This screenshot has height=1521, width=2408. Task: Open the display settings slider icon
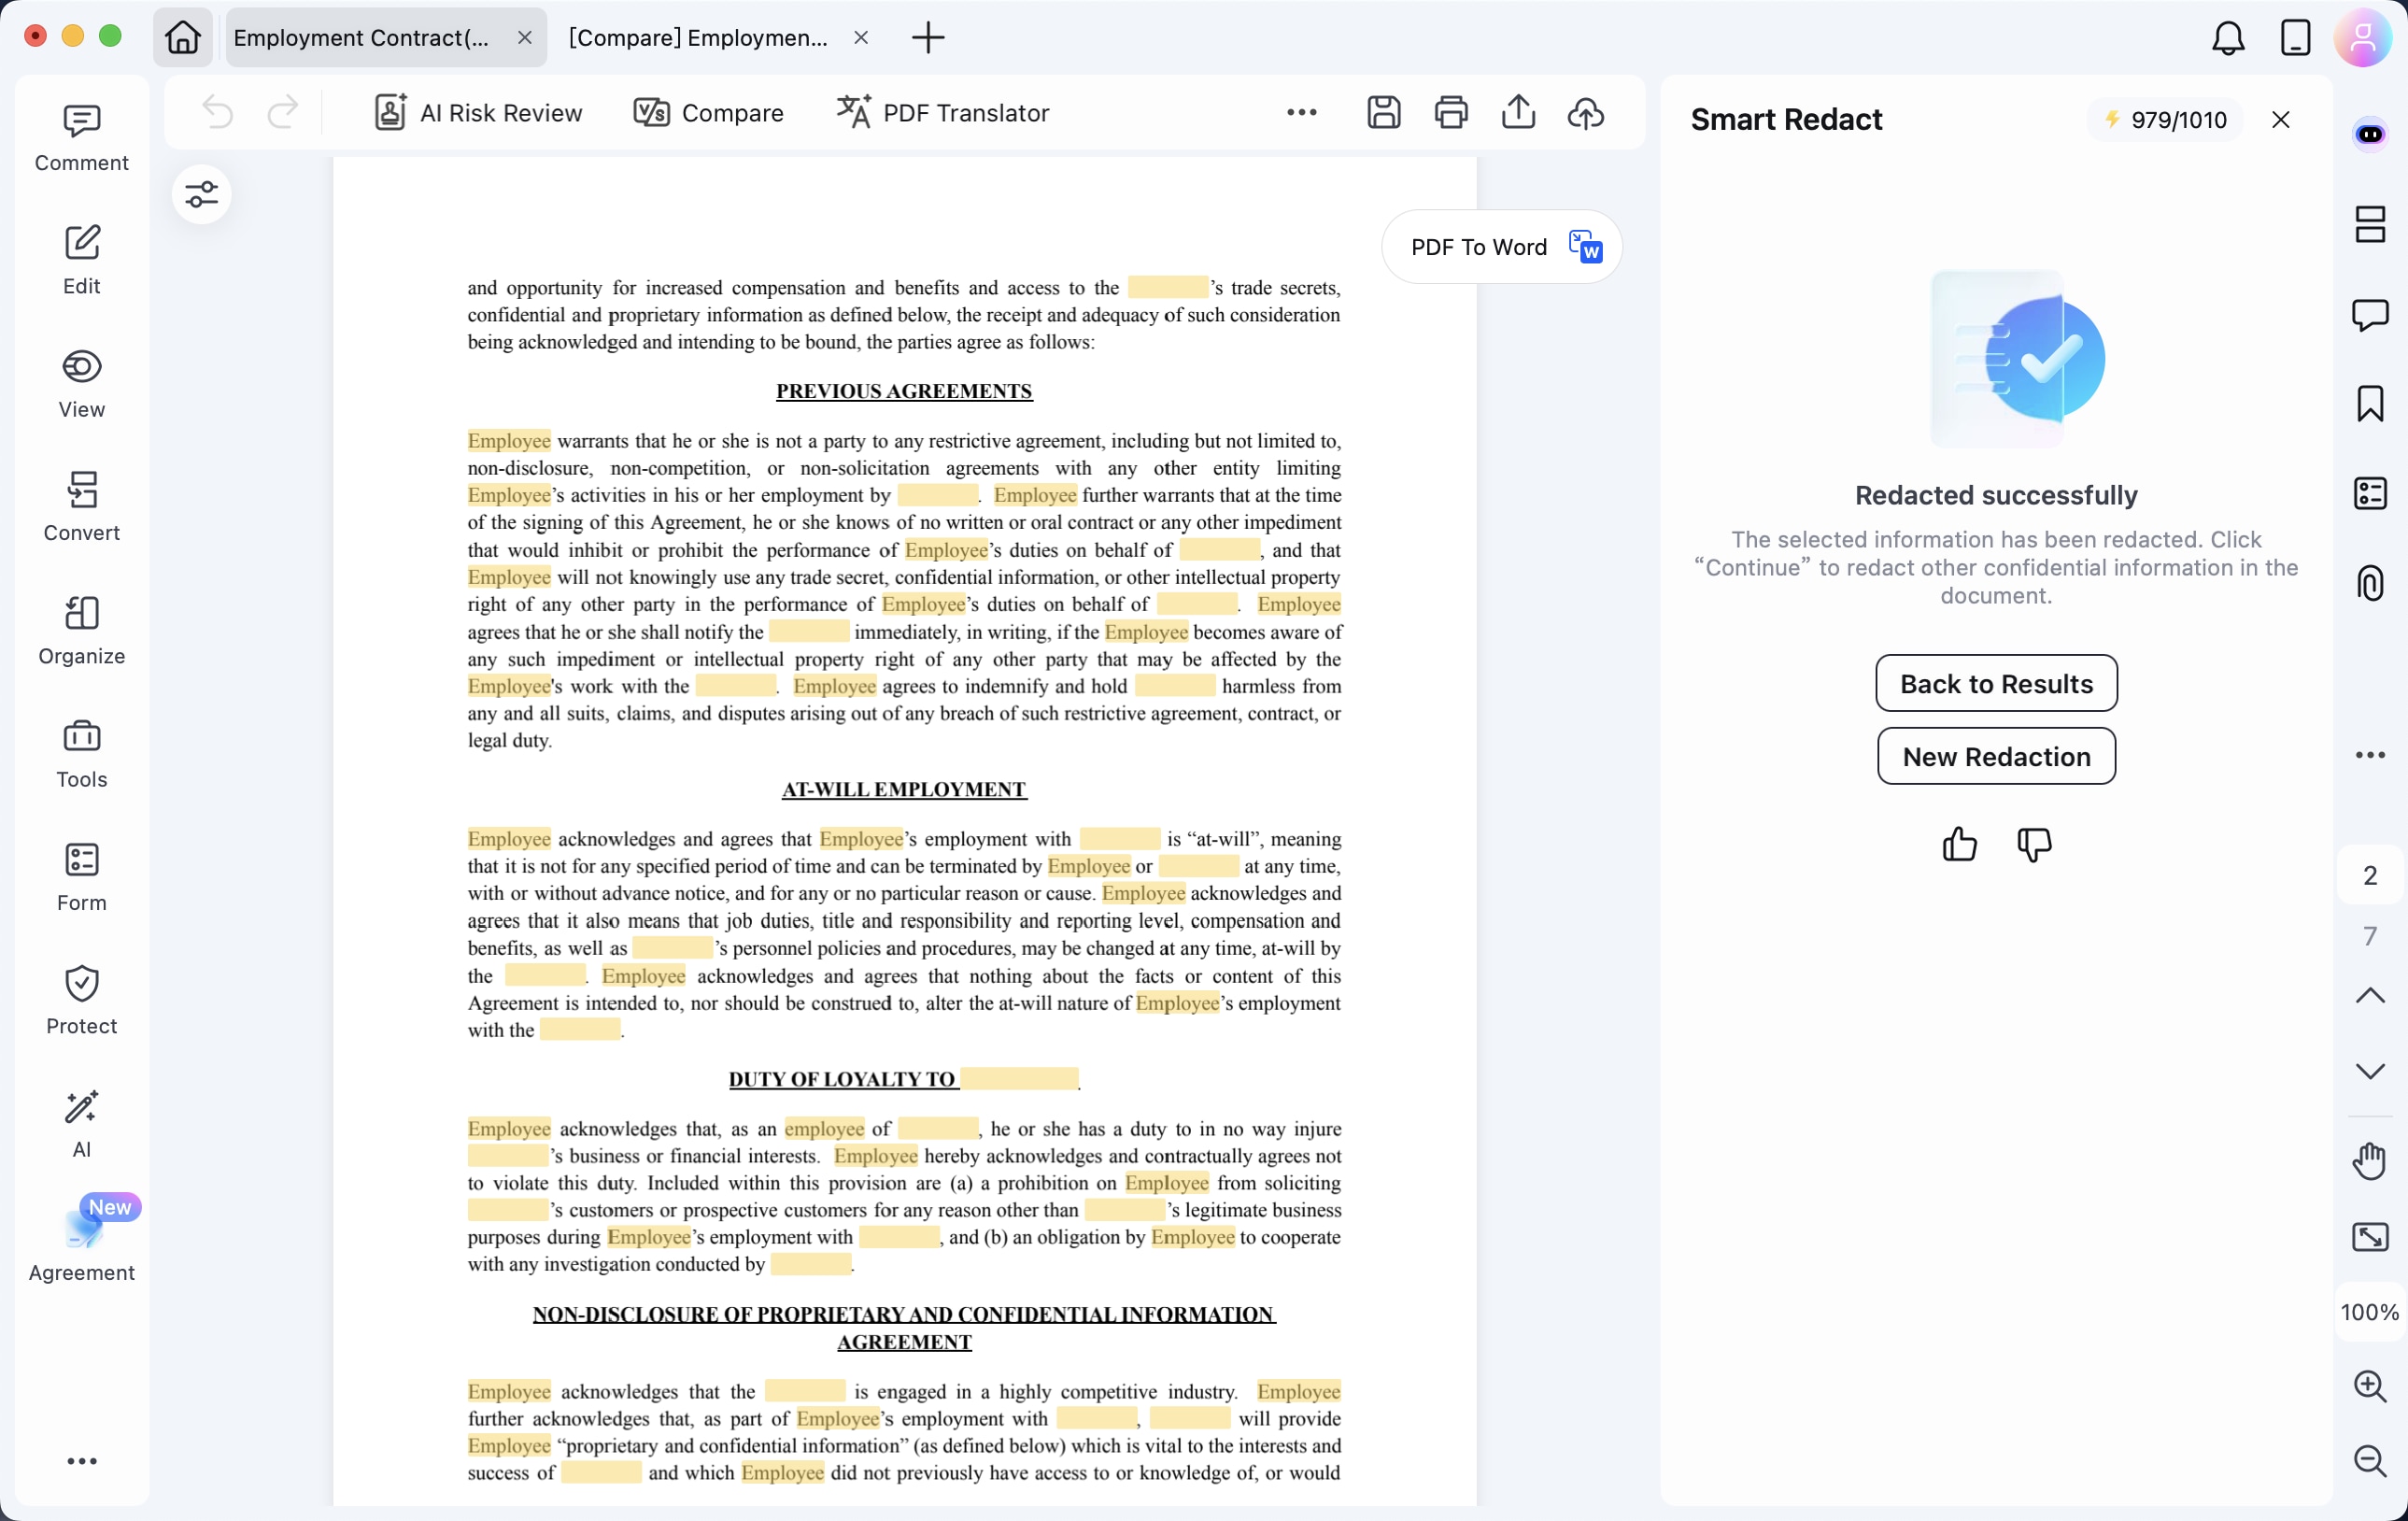pyautogui.click(x=201, y=194)
